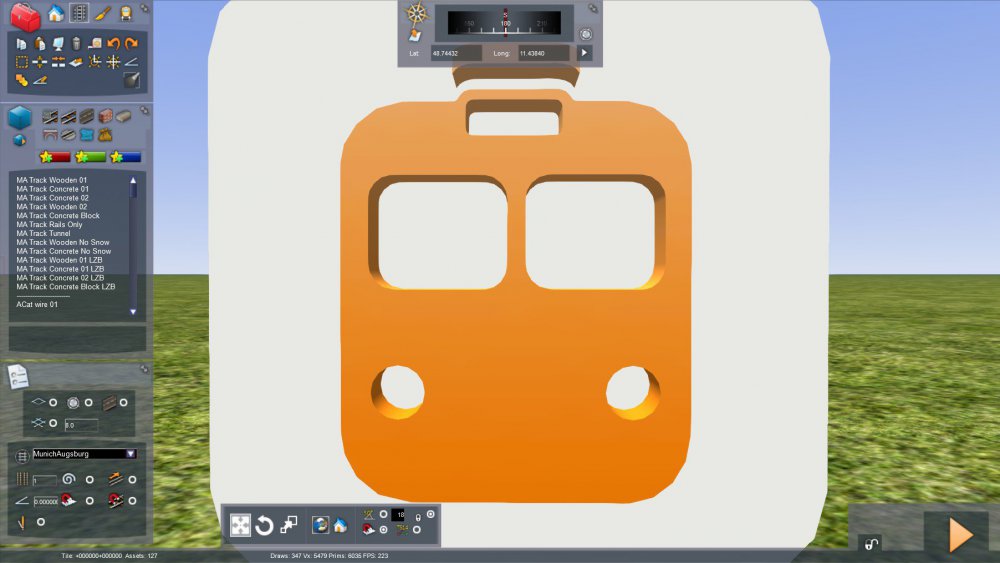Switch to the paintbrush tool tab
The image size is (1000, 563).
click(103, 14)
